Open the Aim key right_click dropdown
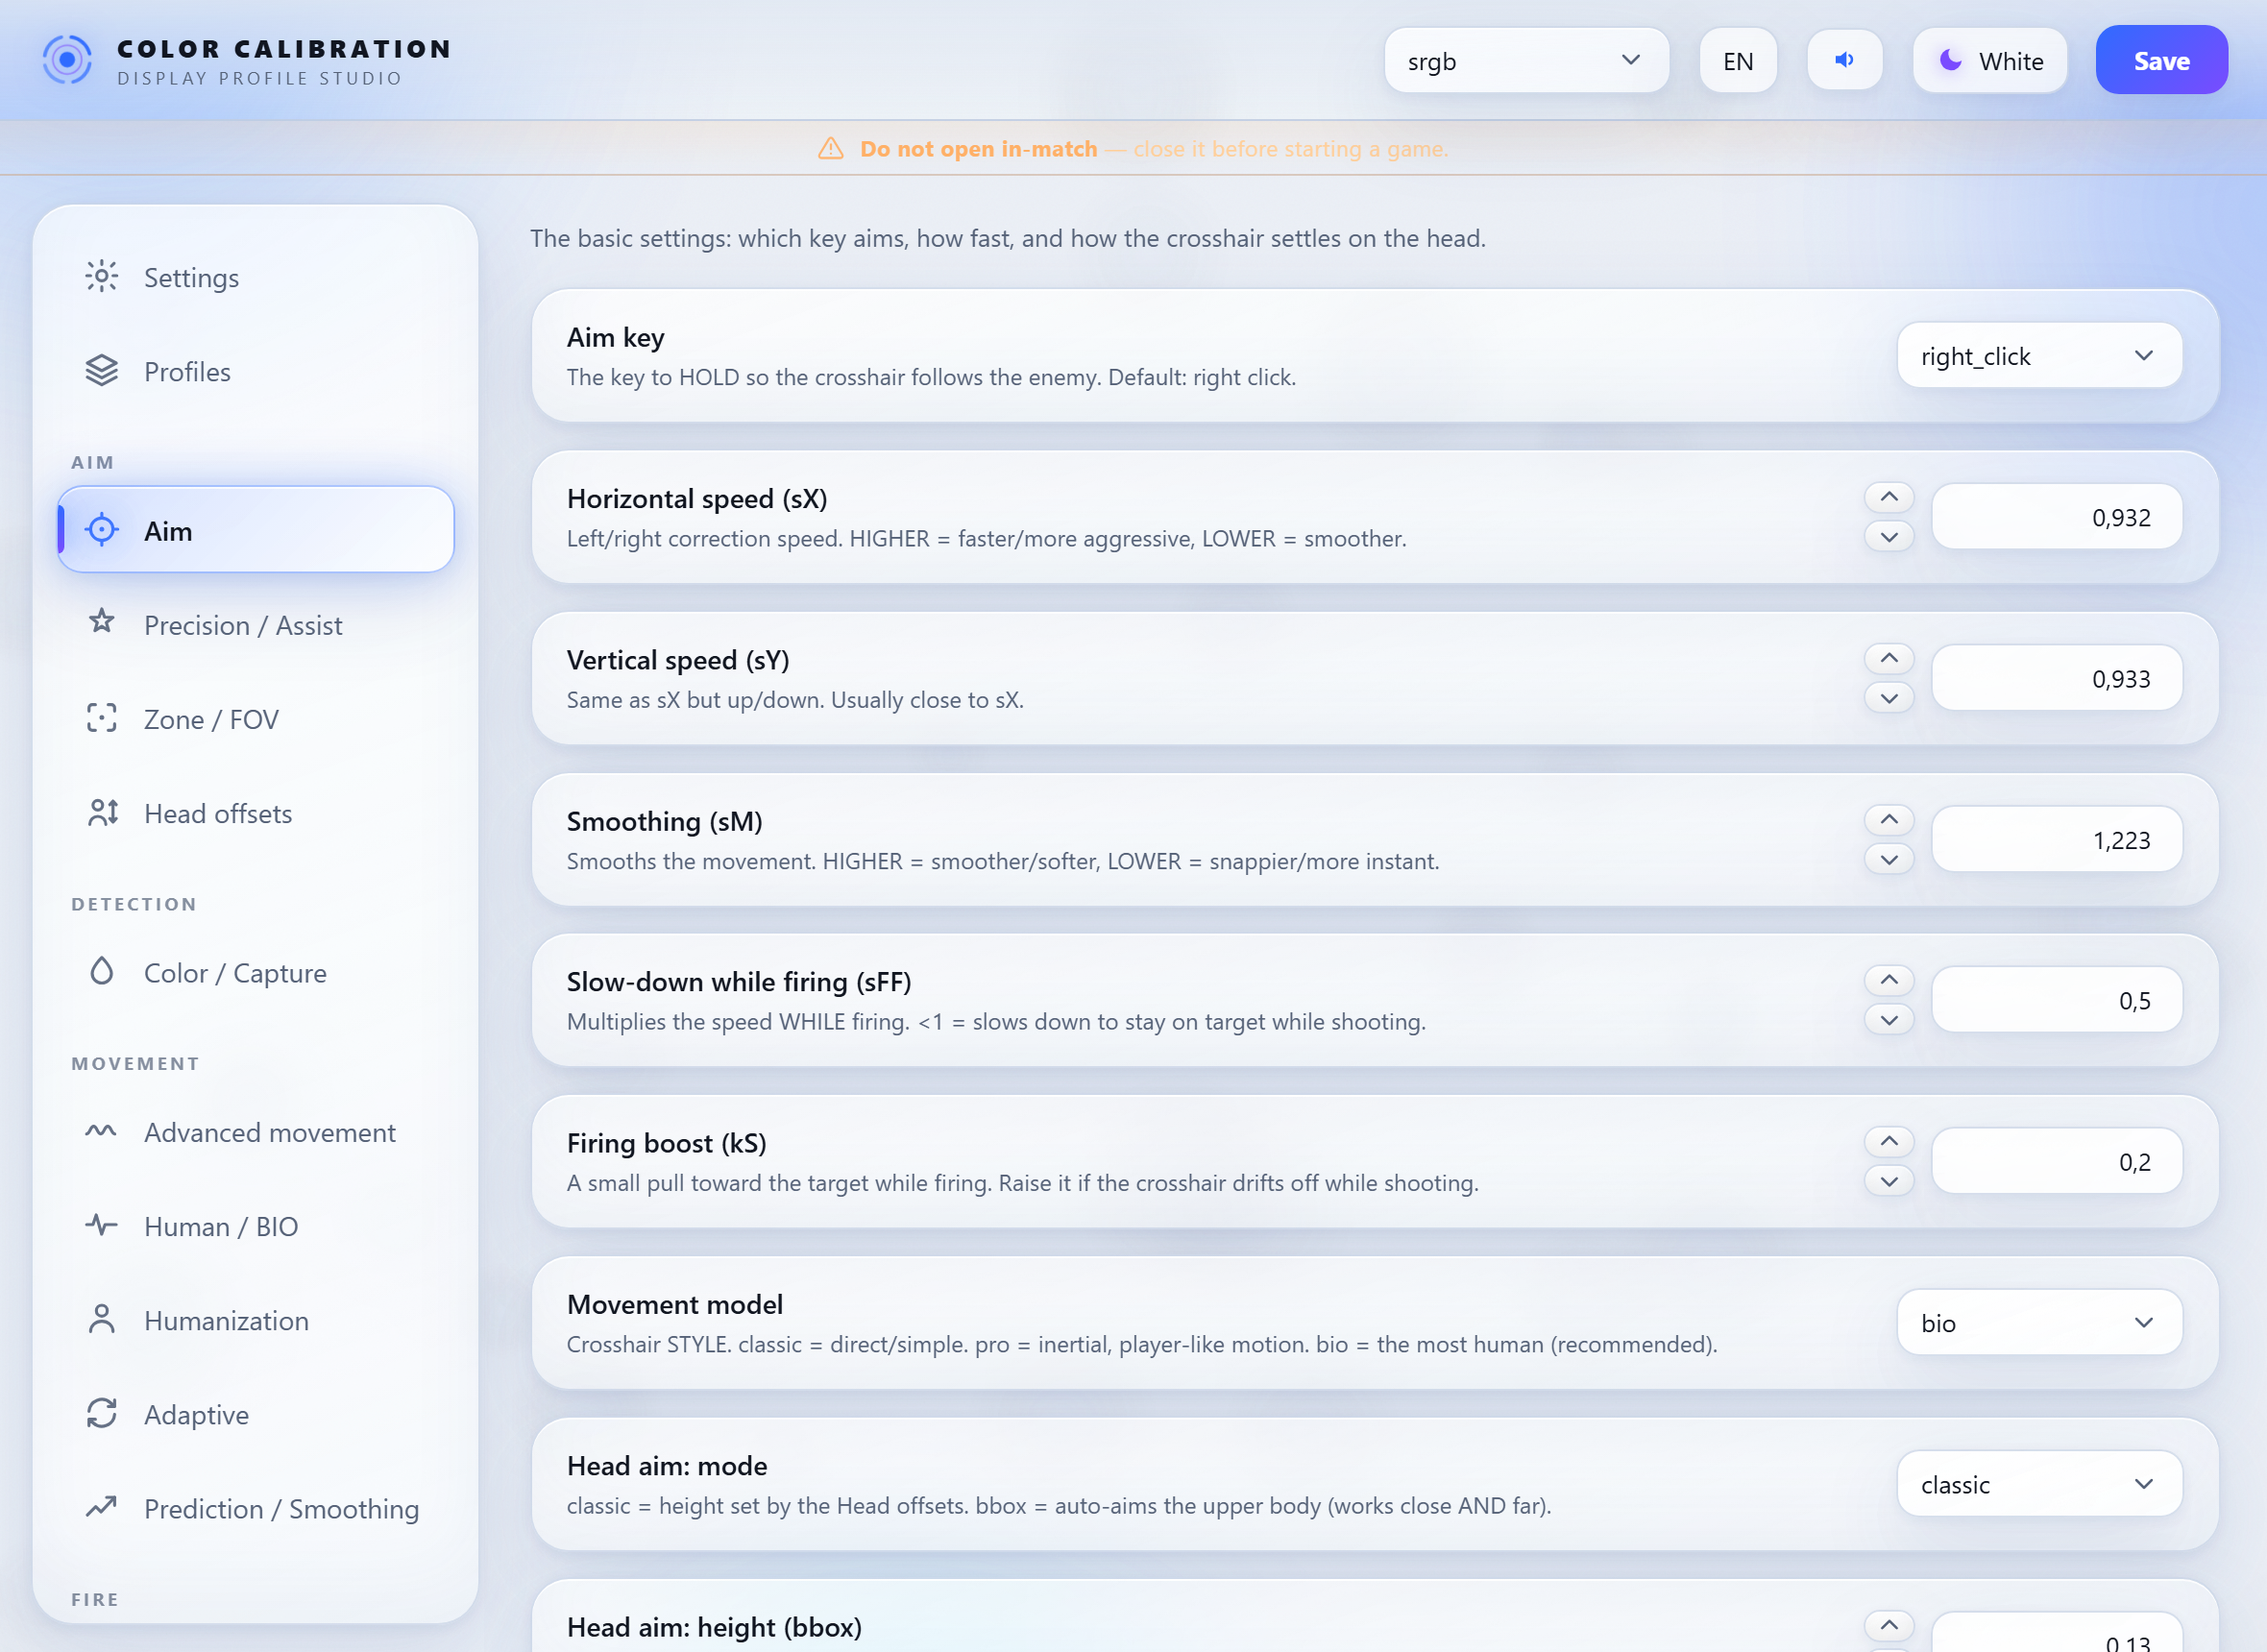Viewport: 2267px width, 1652px height. point(2039,355)
